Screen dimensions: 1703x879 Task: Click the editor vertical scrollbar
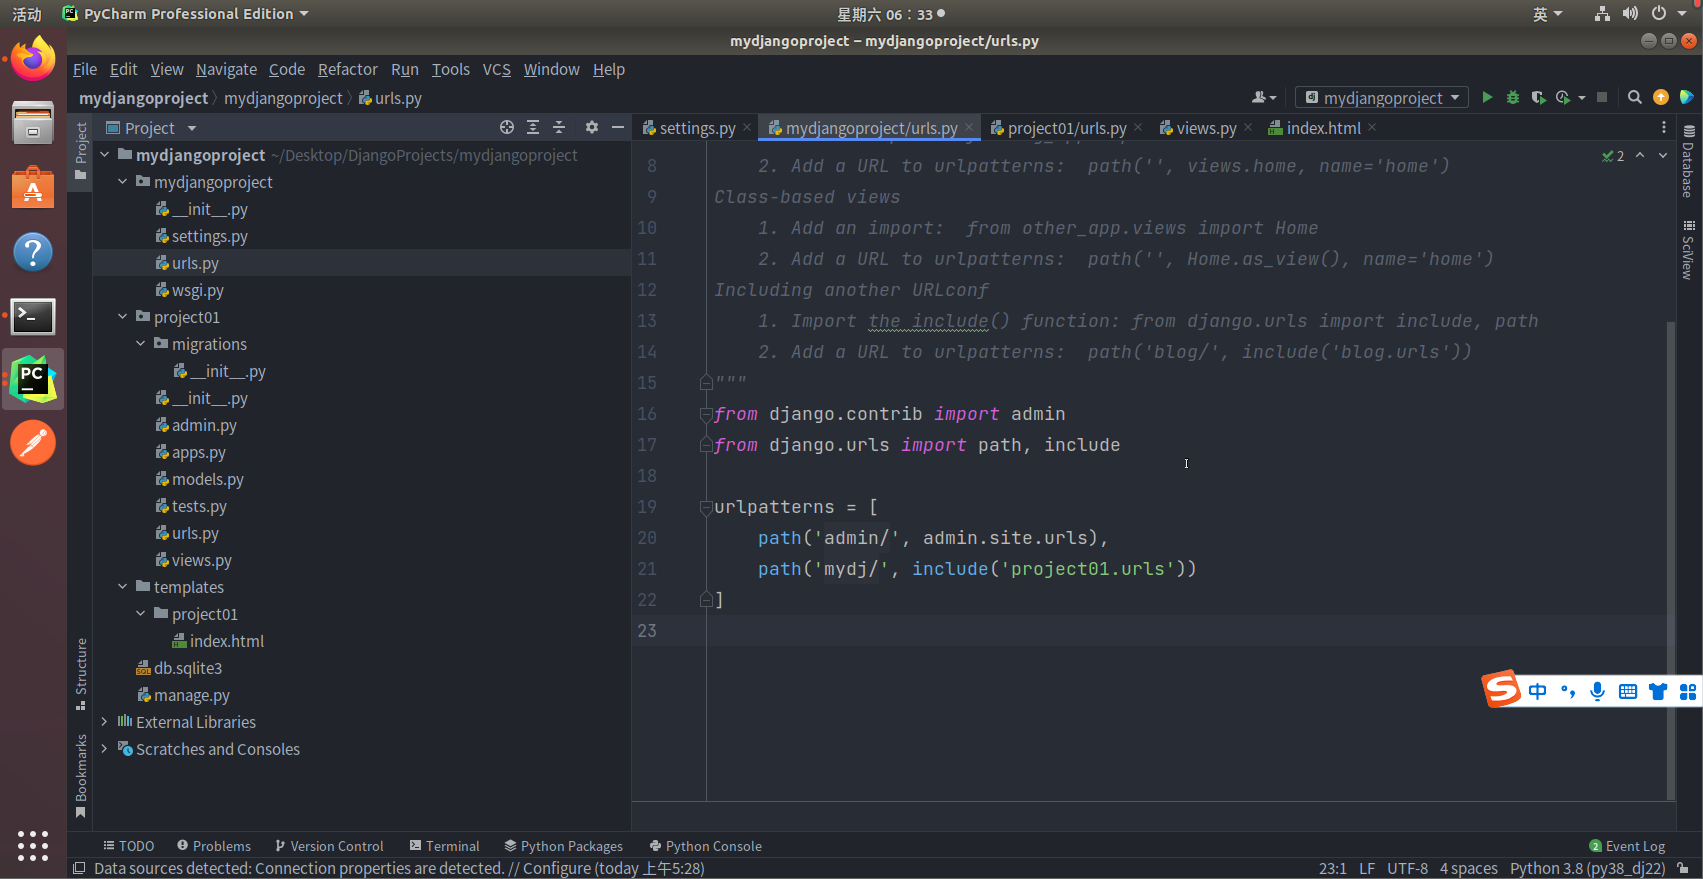point(1670,560)
